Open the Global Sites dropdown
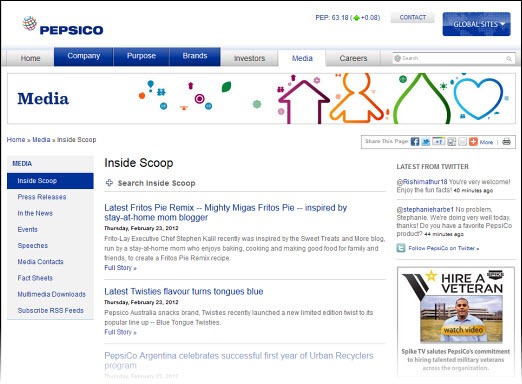The width and height of the screenshot is (522, 384). click(x=476, y=24)
